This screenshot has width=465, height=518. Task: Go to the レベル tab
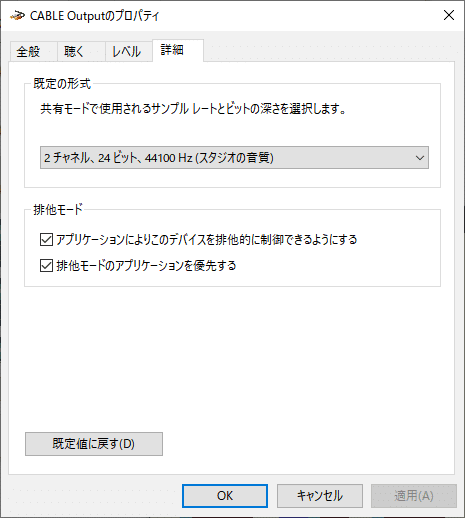126,51
